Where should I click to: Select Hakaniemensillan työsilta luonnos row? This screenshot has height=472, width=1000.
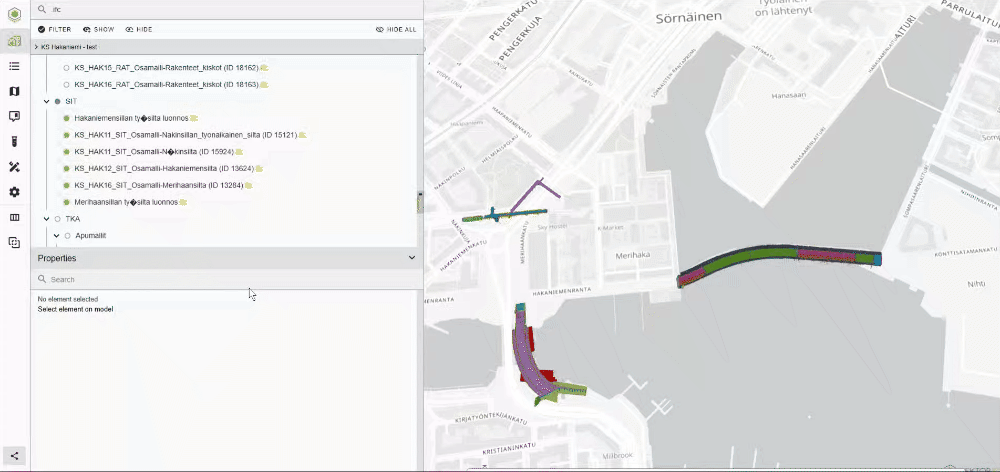pyautogui.click(x=131, y=118)
